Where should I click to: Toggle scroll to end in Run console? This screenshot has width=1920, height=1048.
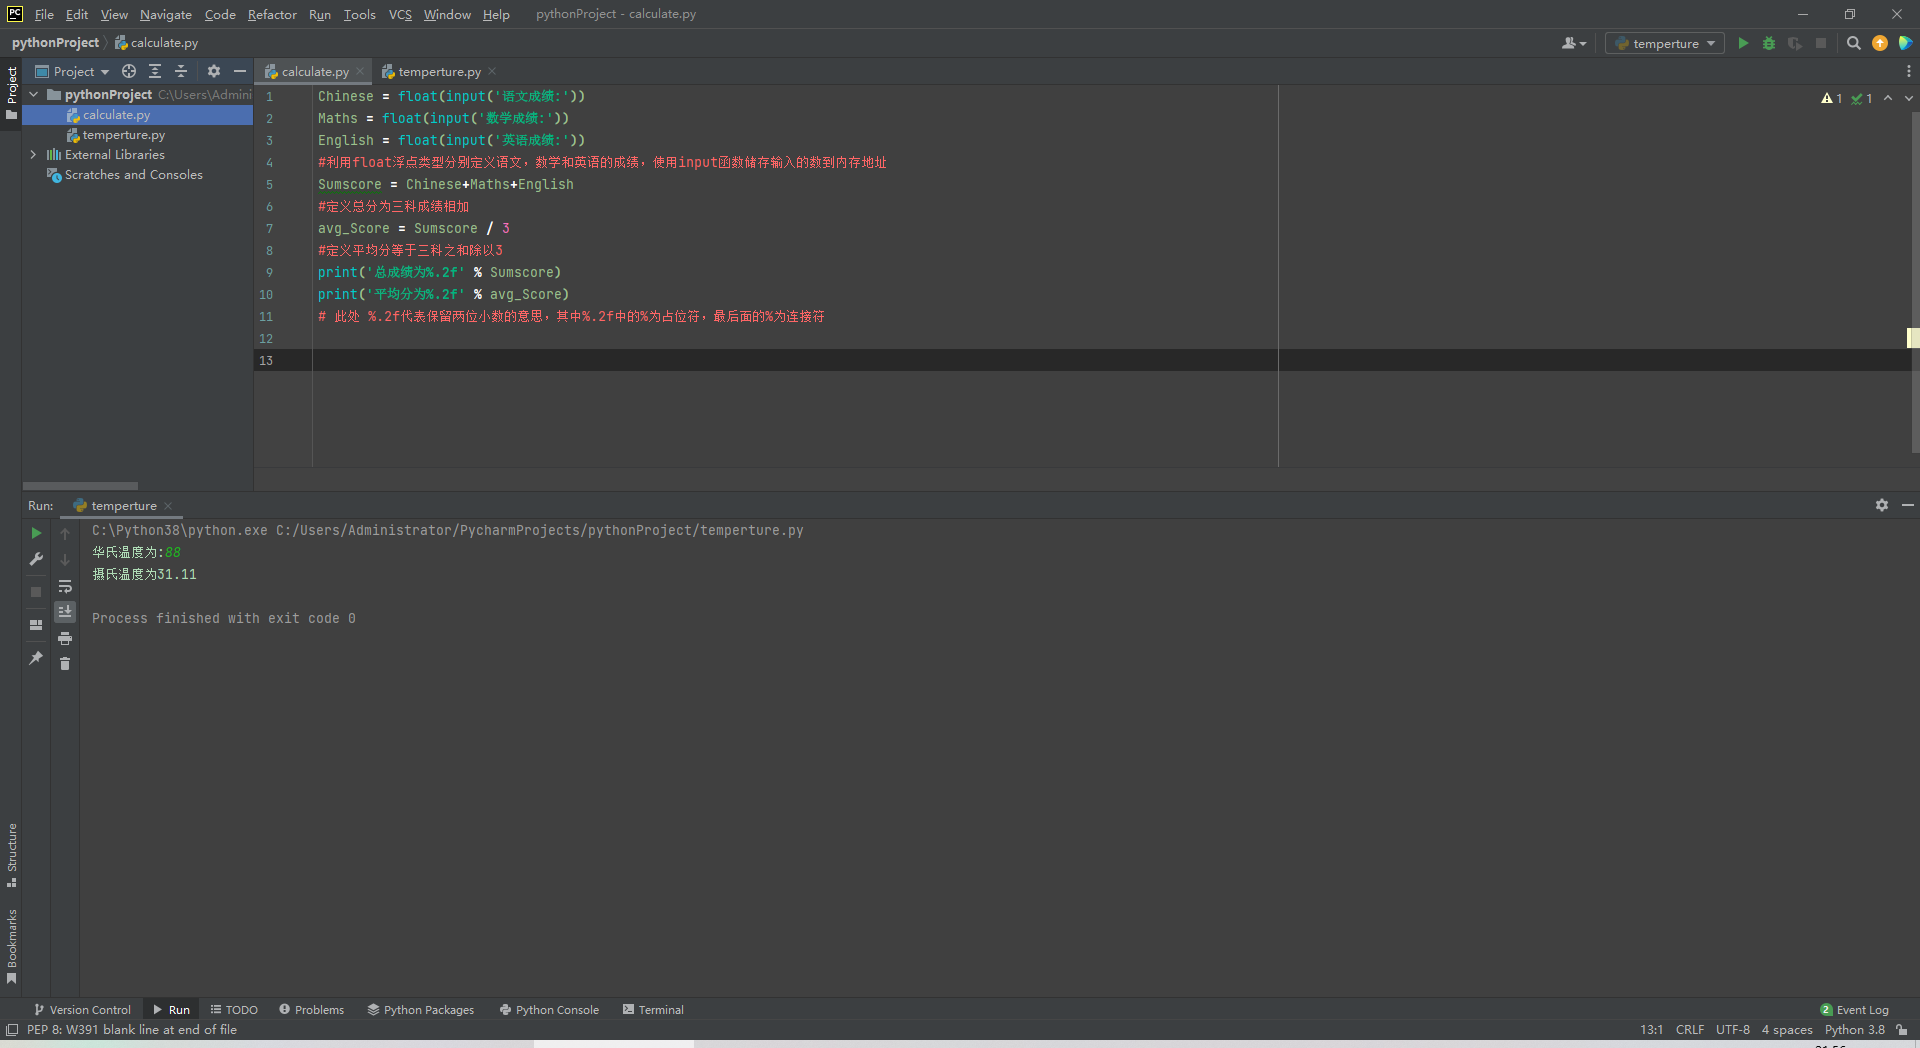click(x=65, y=611)
